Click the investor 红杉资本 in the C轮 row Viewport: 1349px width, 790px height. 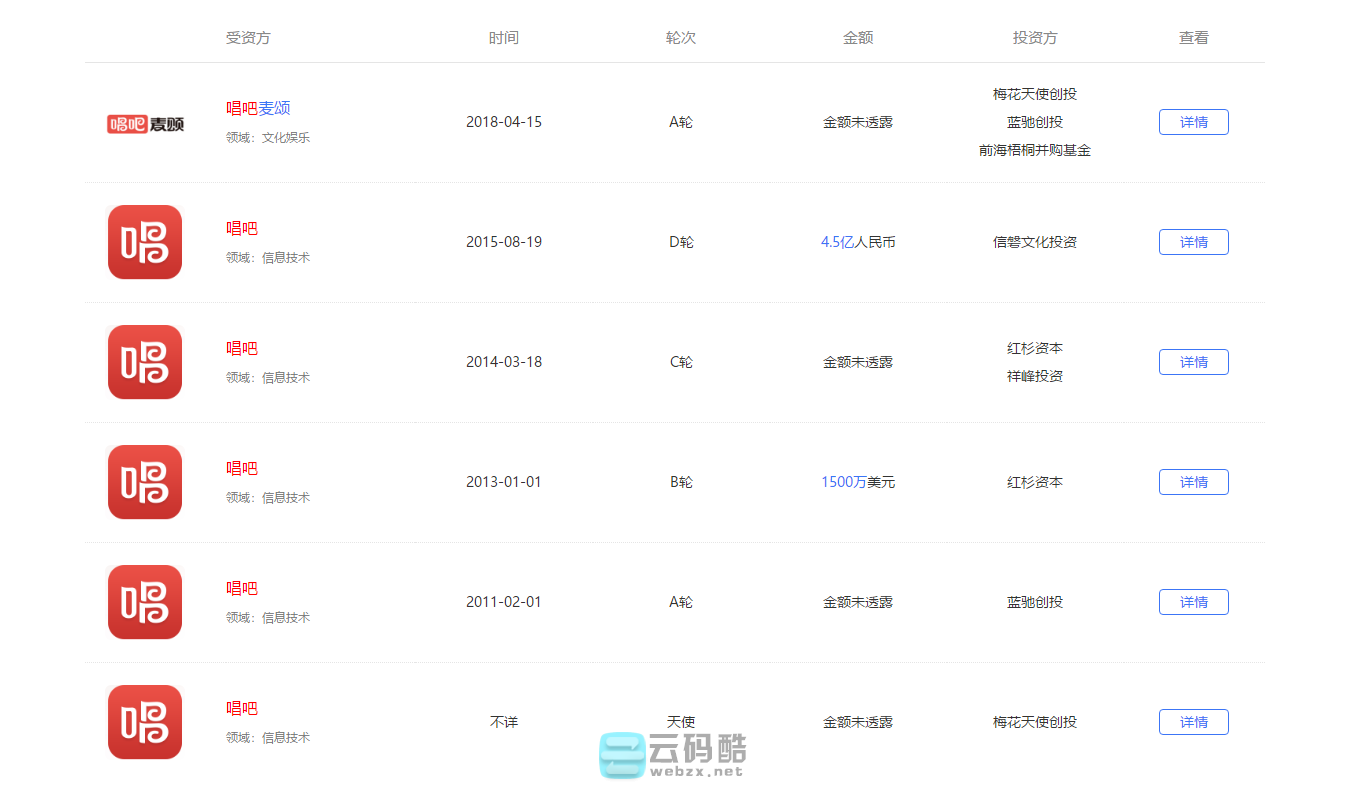click(1034, 348)
